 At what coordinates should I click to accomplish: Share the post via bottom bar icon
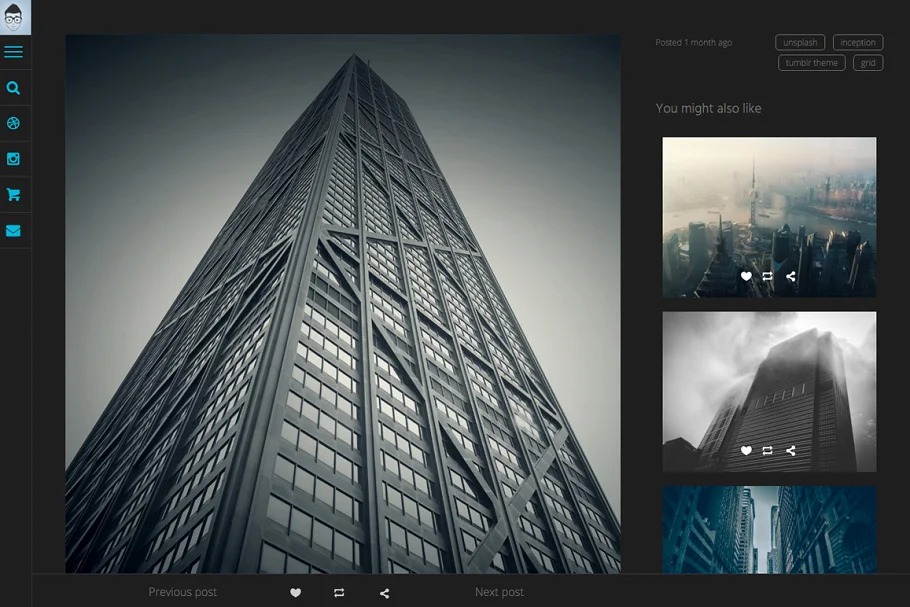click(x=384, y=593)
